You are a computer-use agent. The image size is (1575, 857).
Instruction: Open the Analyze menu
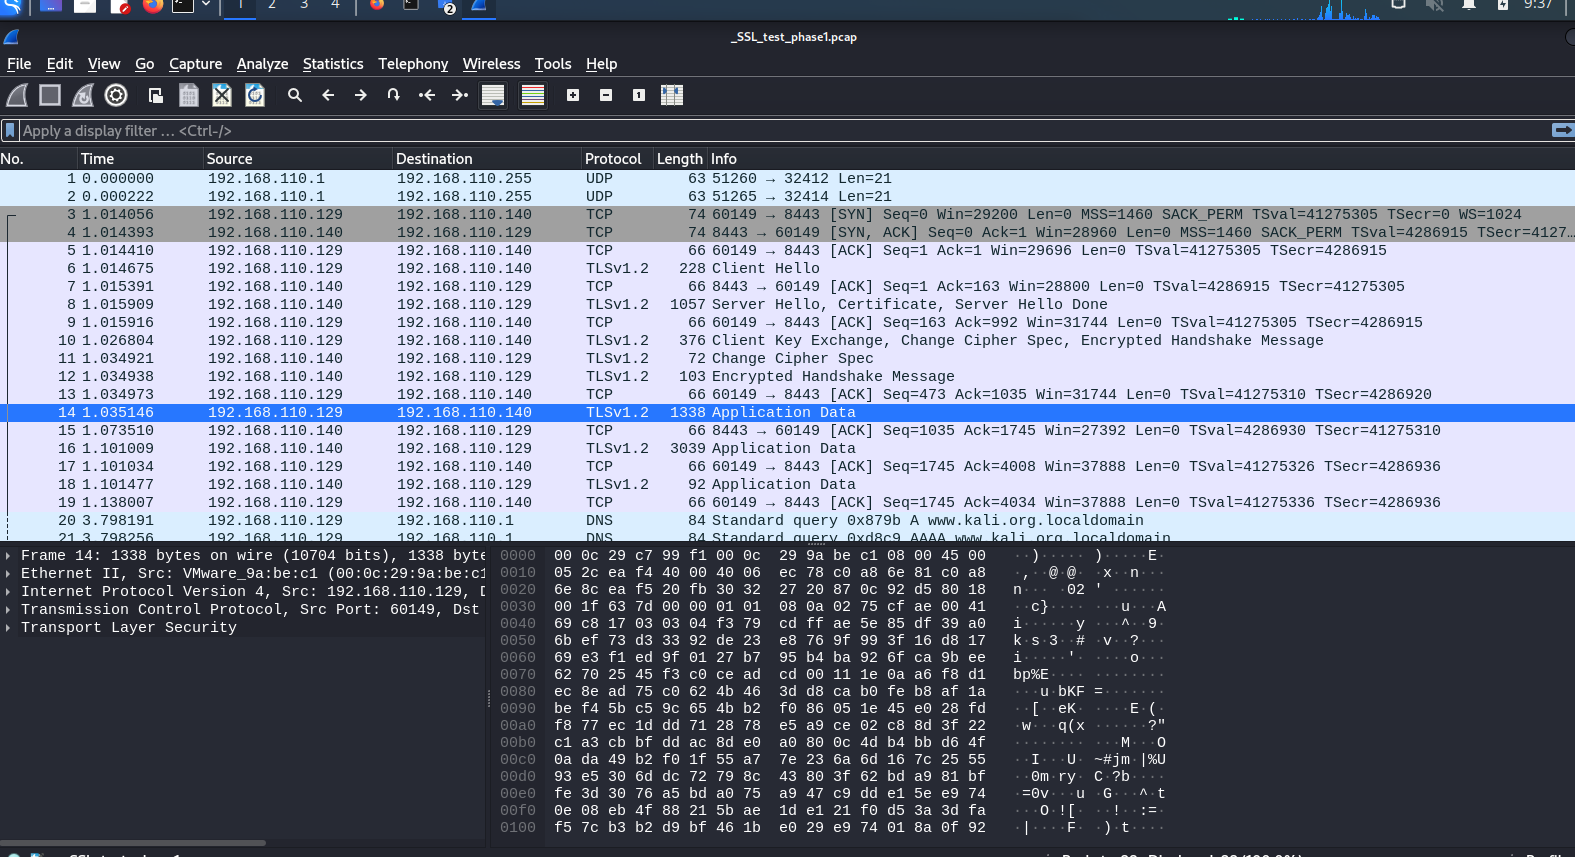[x=263, y=64]
